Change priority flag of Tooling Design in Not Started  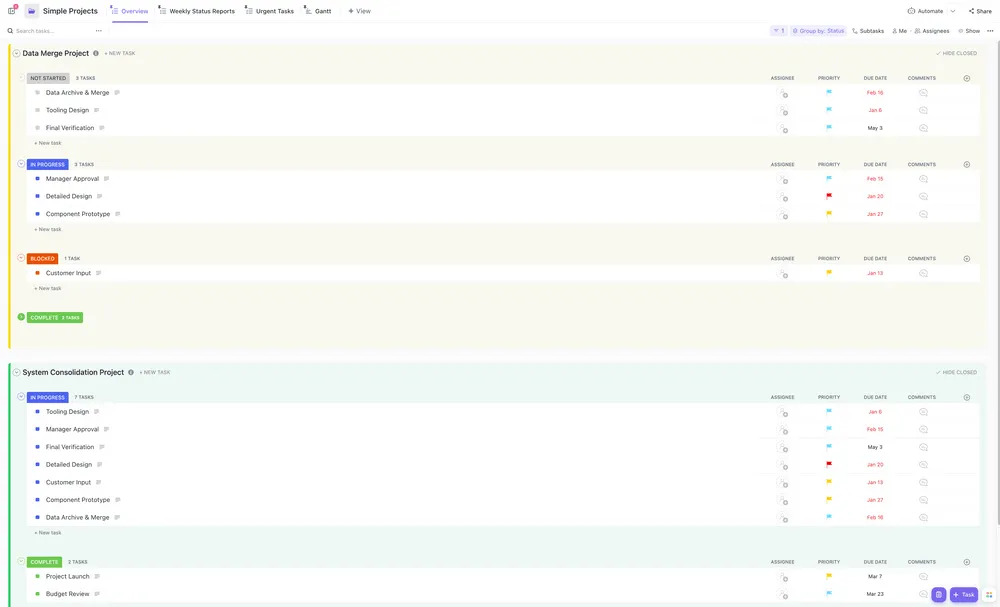coord(828,110)
